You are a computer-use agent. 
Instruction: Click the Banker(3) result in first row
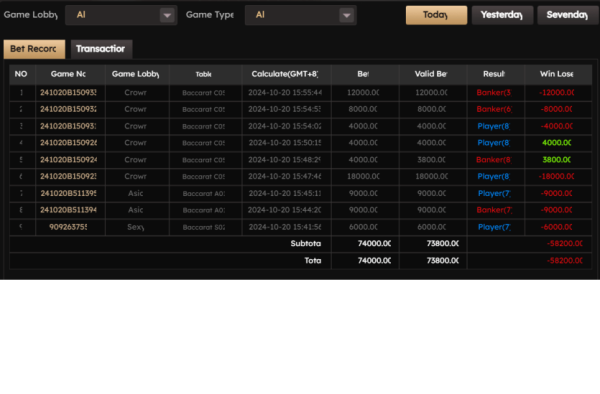(494, 93)
